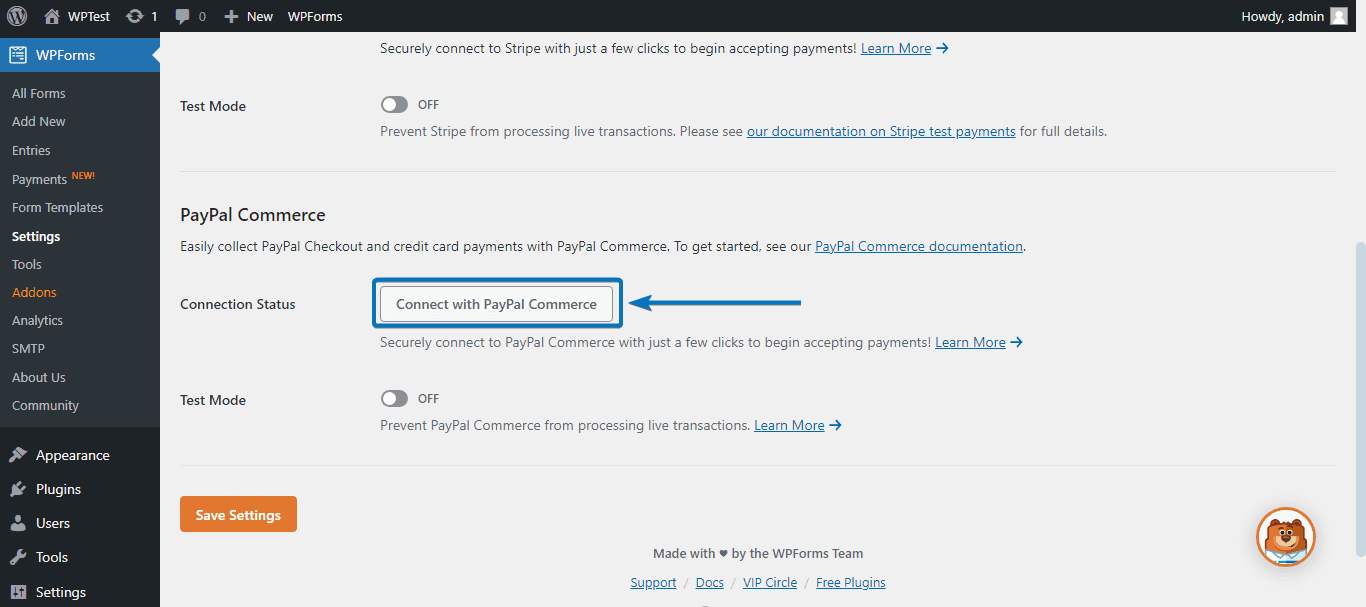Open the Analytics page
The image size is (1366, 607).
coord(38,320)
